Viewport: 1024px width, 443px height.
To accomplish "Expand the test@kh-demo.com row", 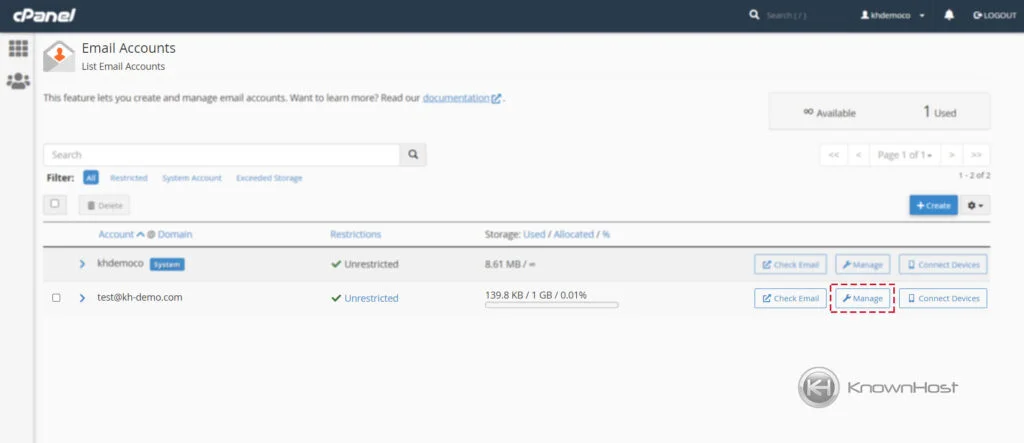I will [x=82, y=298].
